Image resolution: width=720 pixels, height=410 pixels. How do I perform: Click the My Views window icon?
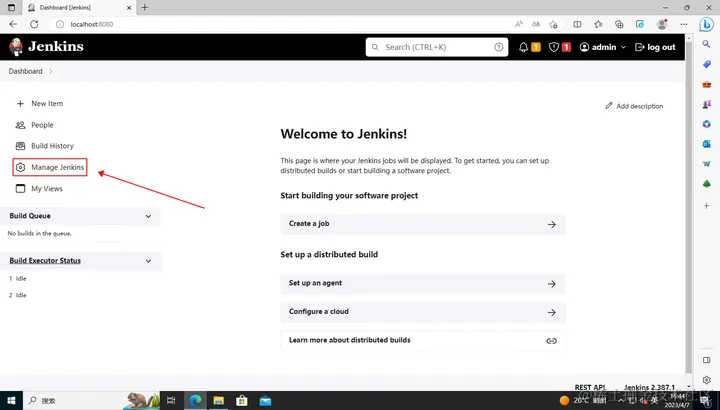pos(20,189)
